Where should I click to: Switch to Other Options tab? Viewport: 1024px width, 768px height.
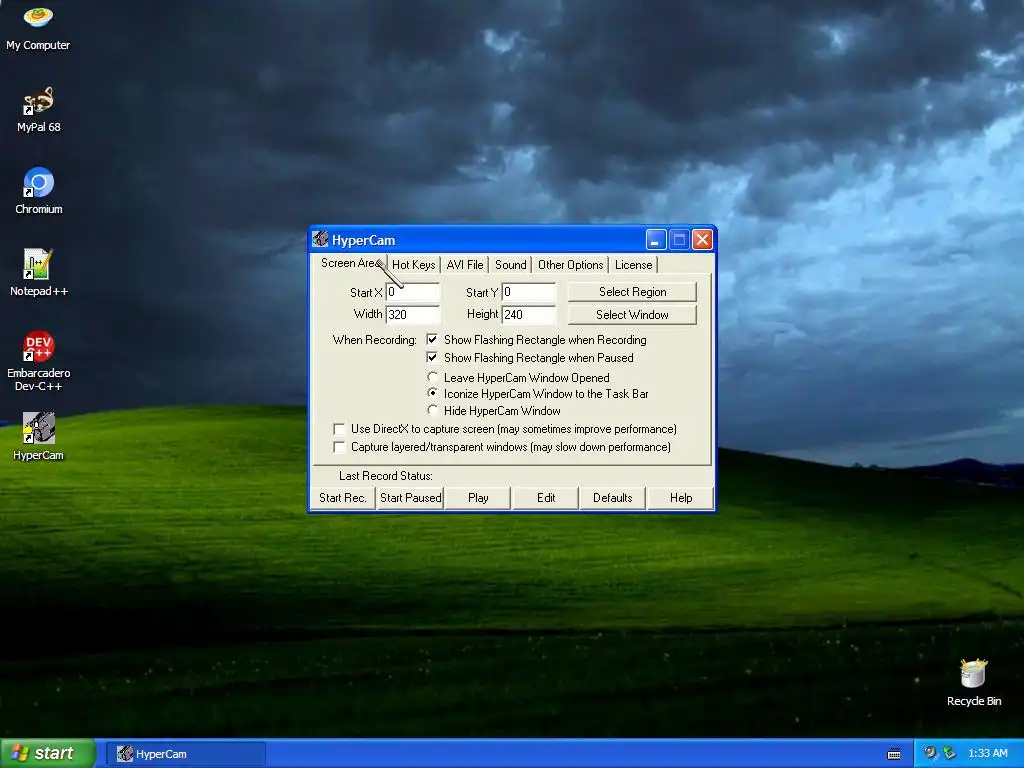570,264
